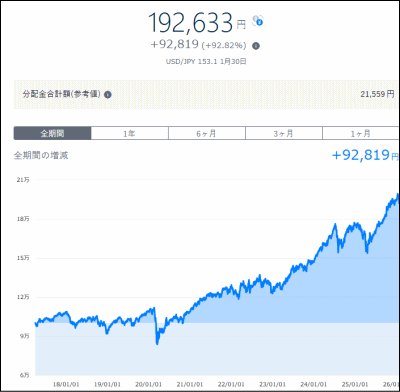Click the 6万 y-axis label
This screenshot has width=400, height=392.
(24, 375)
